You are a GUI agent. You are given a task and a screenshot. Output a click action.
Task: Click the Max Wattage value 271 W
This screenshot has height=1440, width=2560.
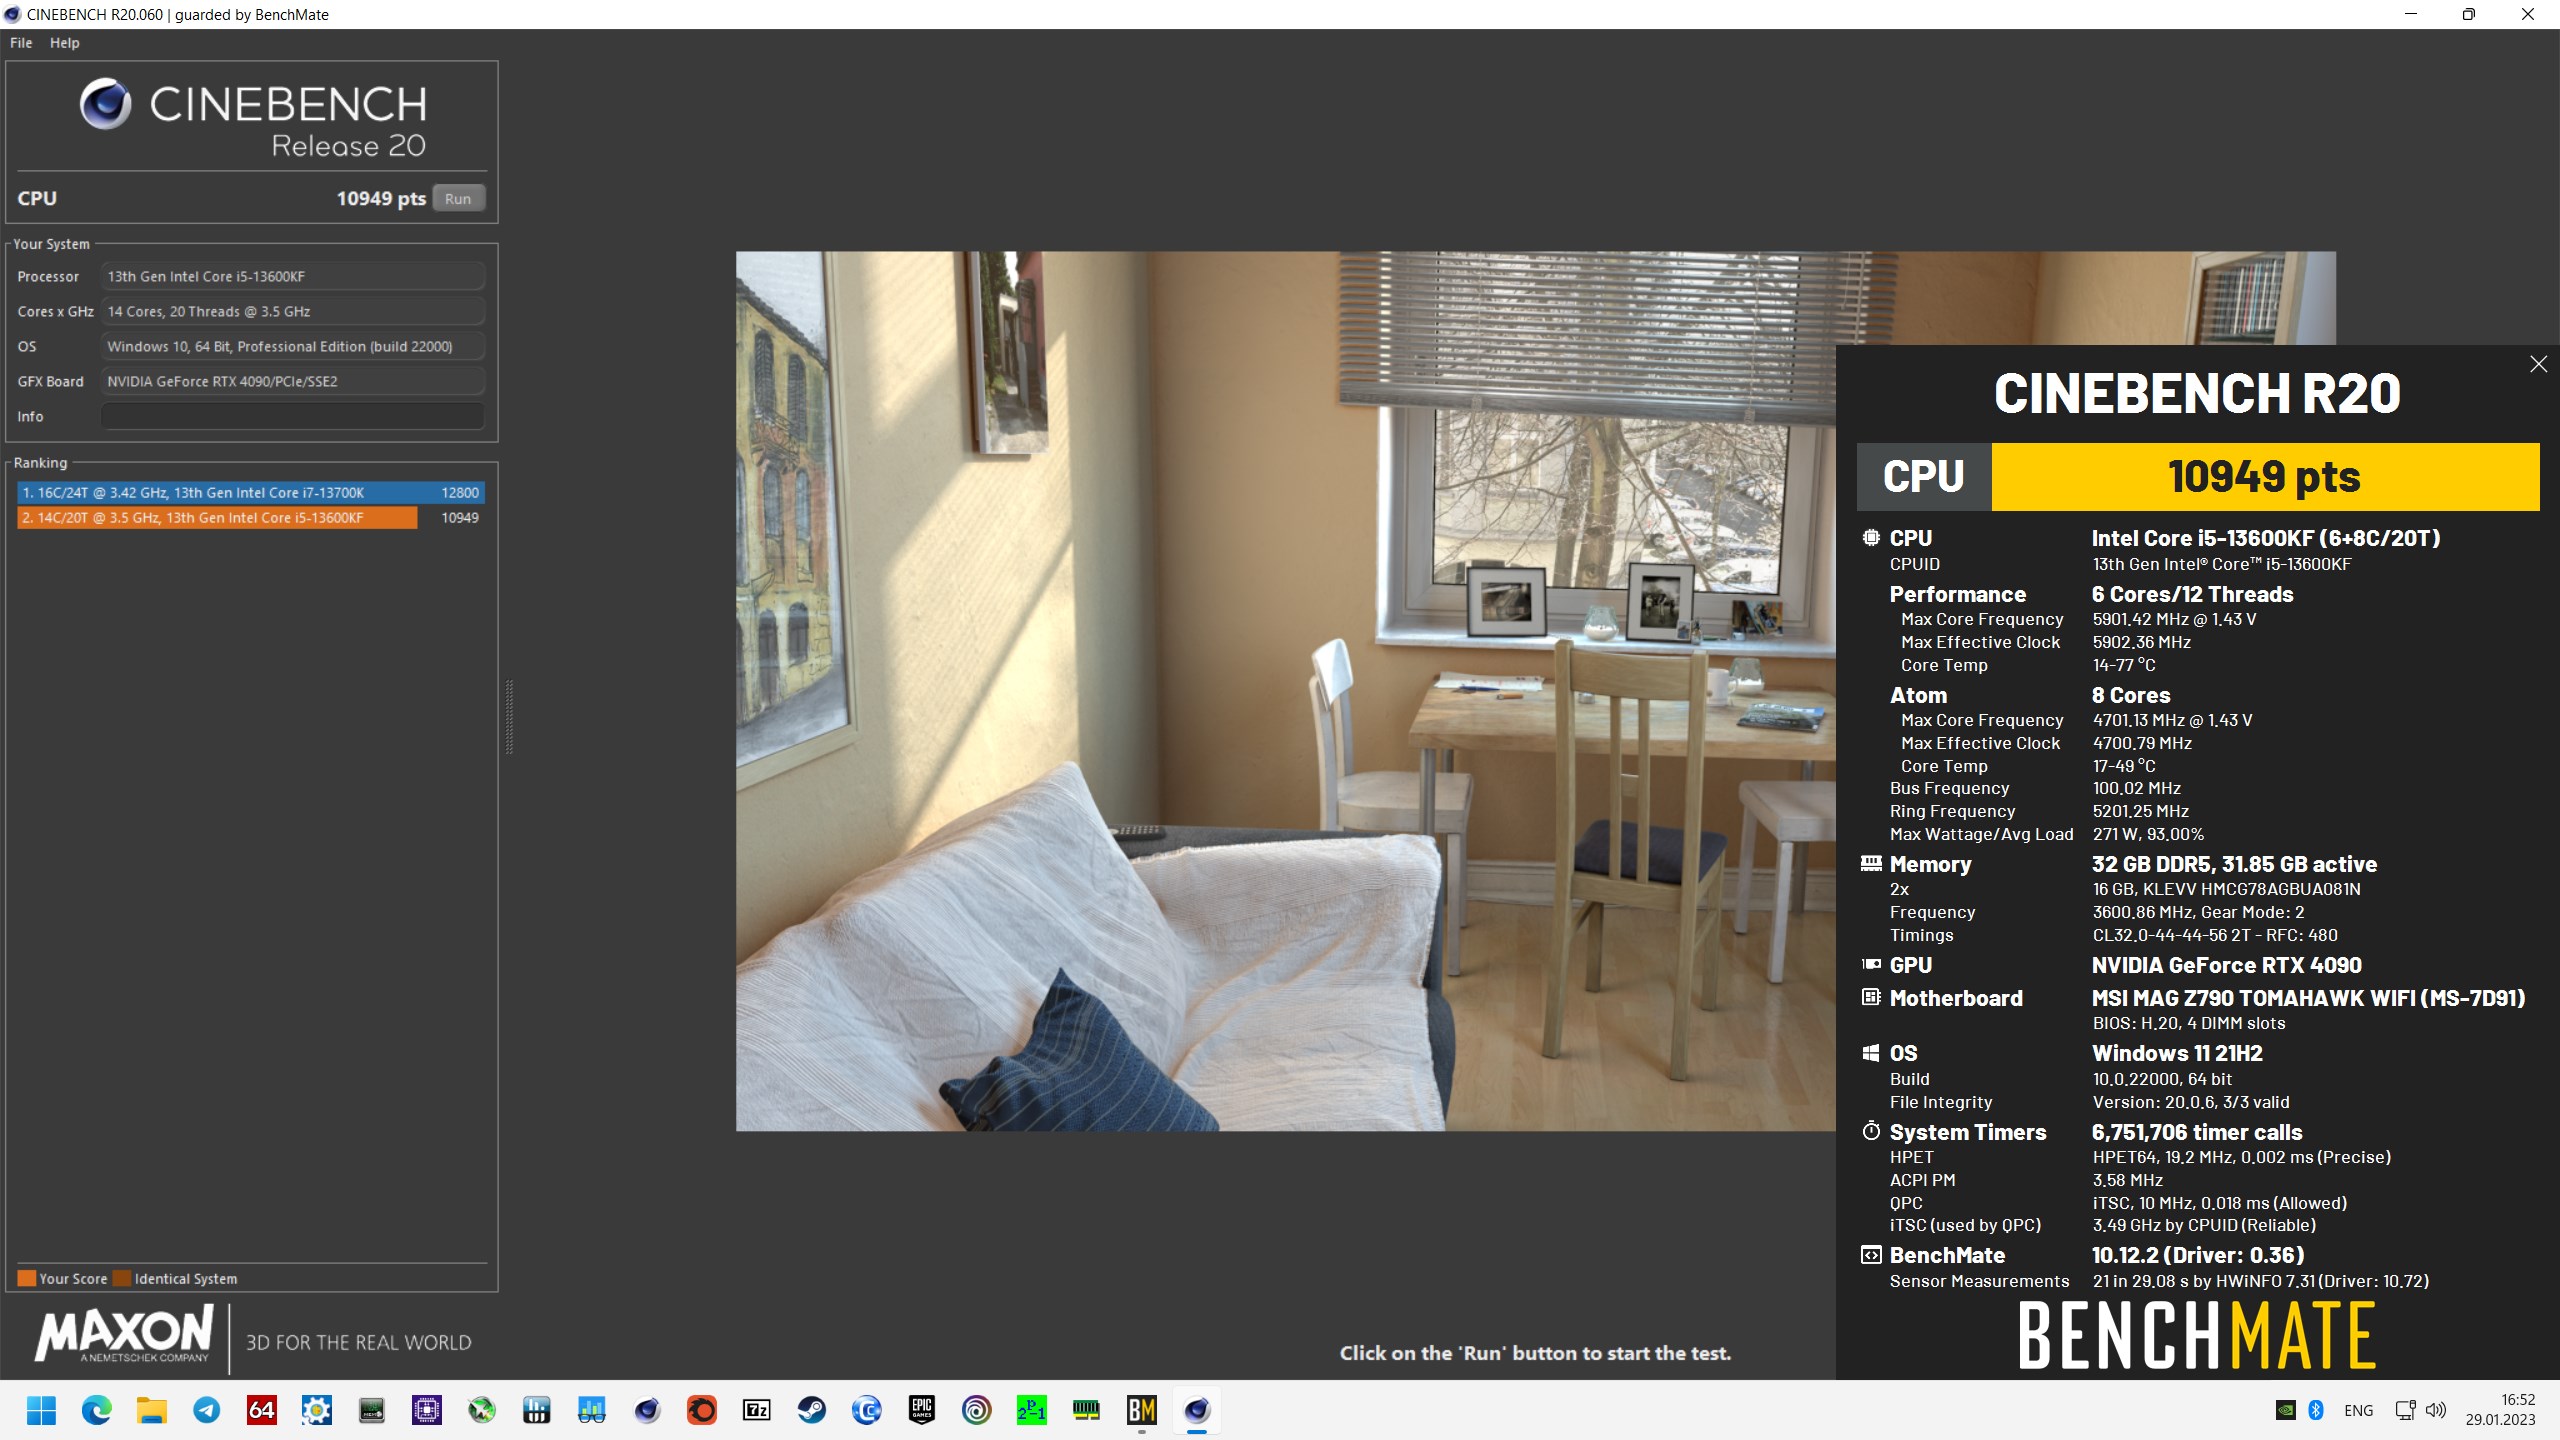click(2148, 834)
